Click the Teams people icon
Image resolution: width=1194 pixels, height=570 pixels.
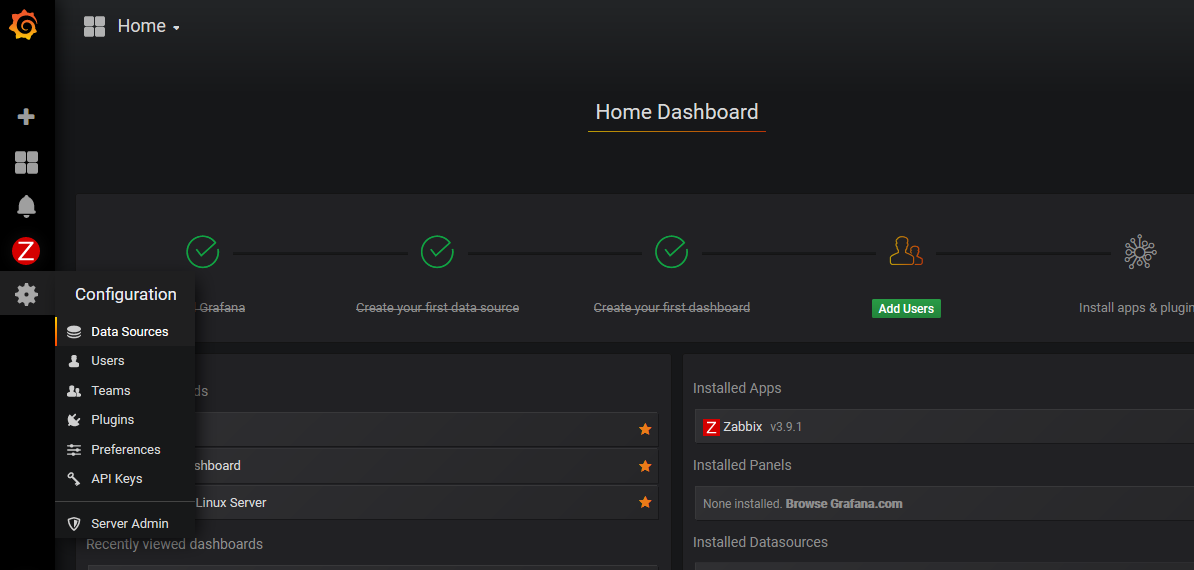click(74, 390)
